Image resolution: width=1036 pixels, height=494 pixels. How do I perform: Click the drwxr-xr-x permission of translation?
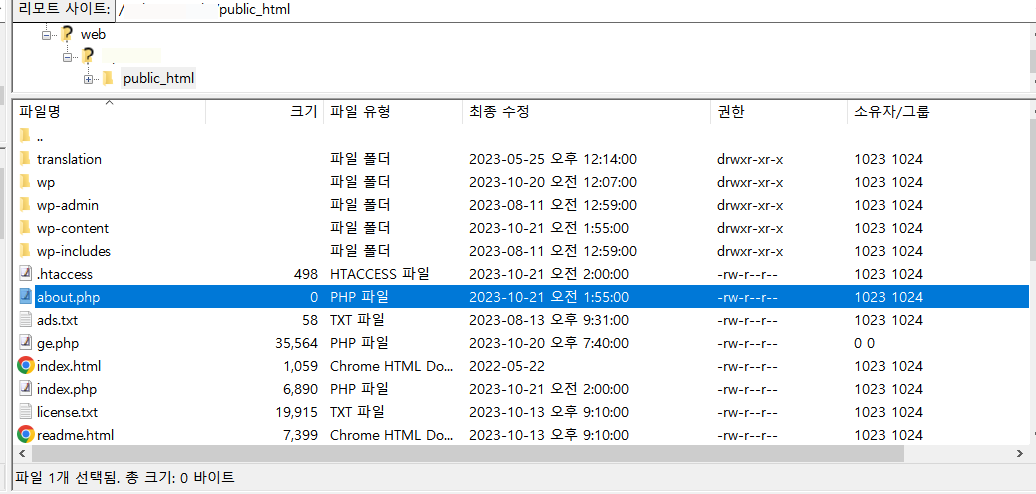tap(750, 159)
